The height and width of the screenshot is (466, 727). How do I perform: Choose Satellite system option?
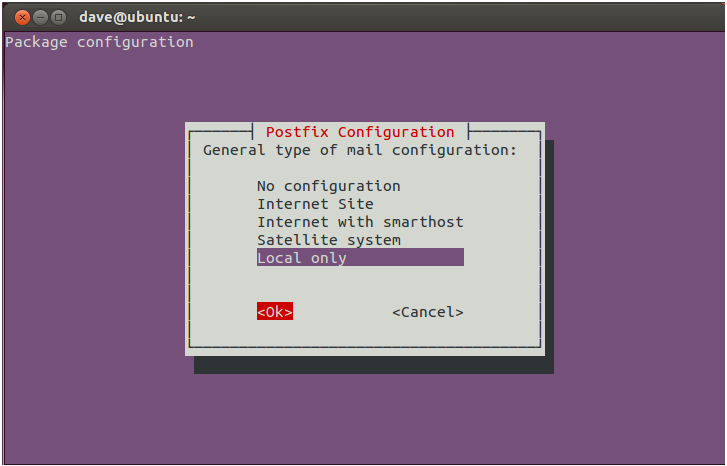(x=329, y=240)
